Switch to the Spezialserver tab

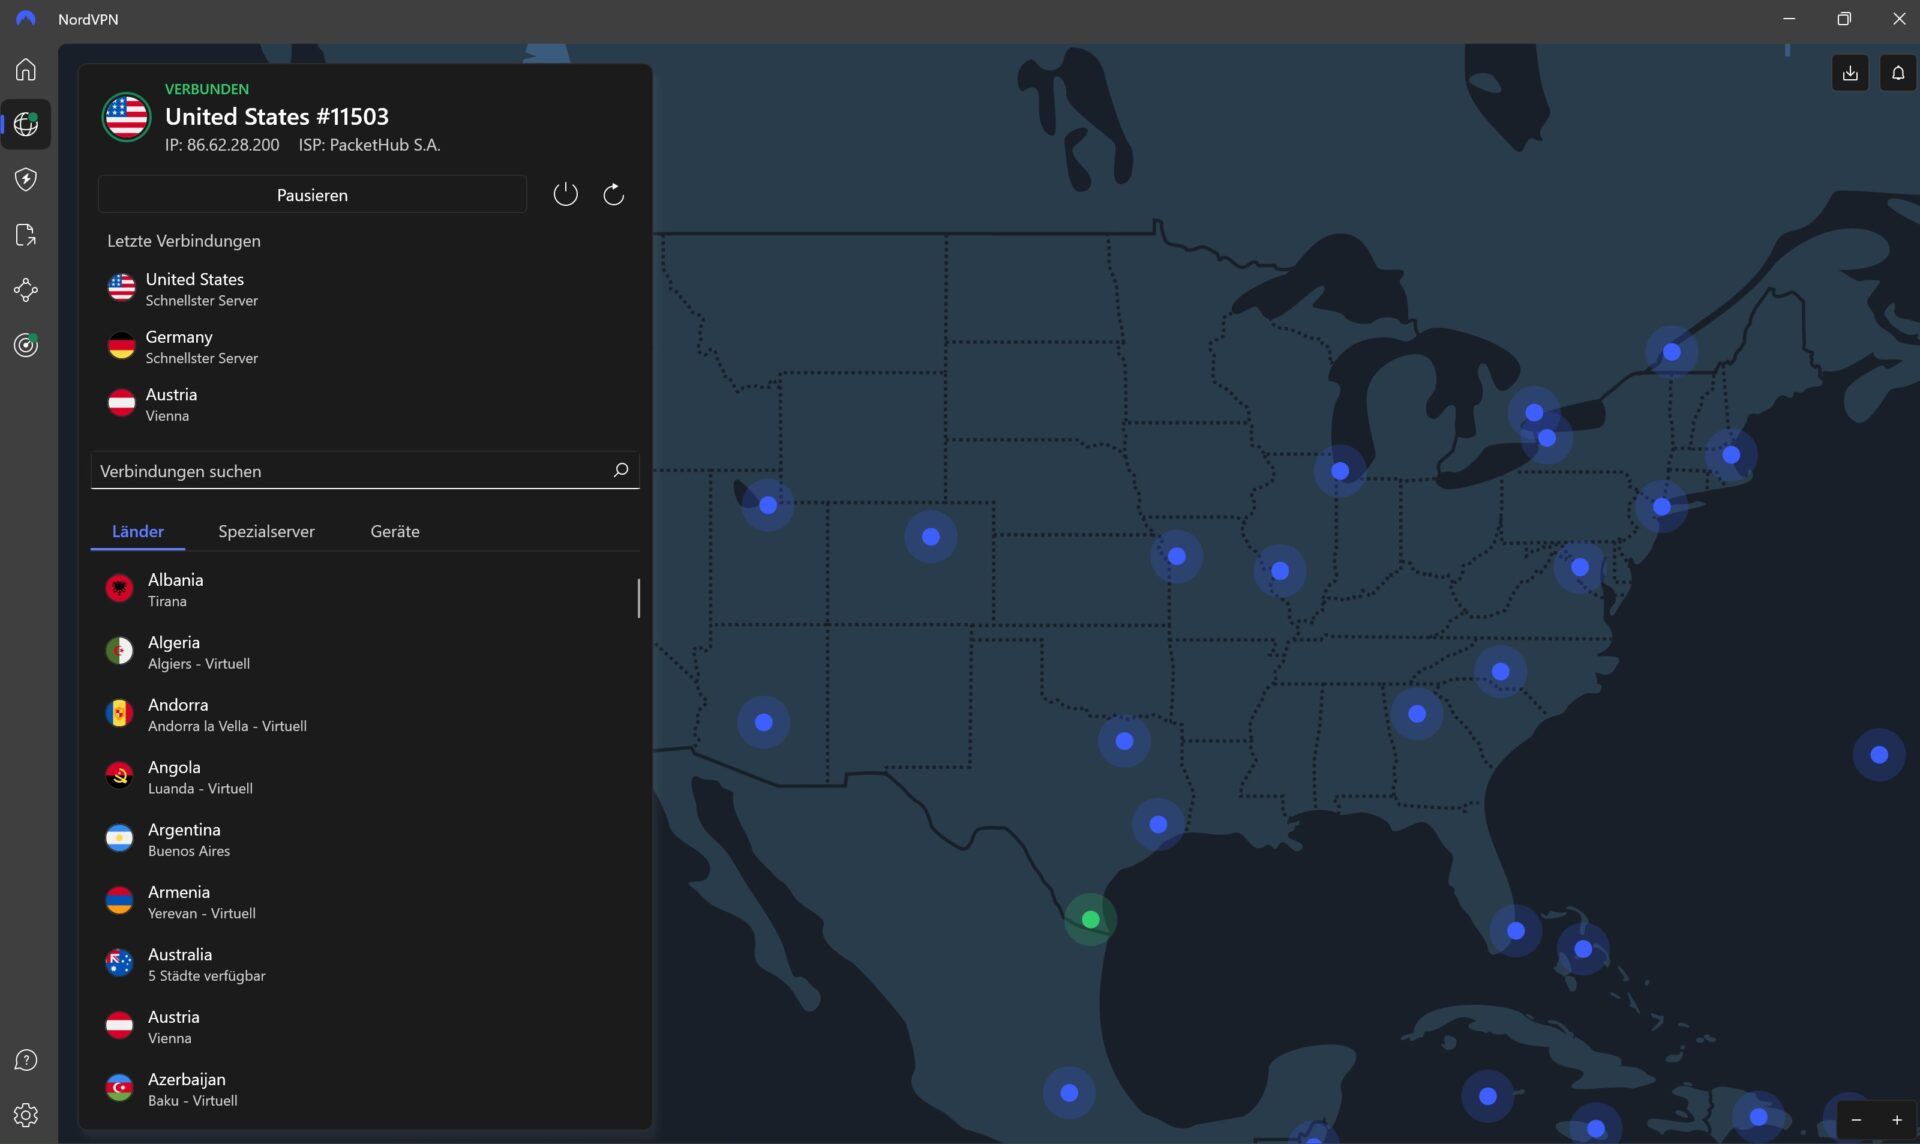[x=266, y=531]
